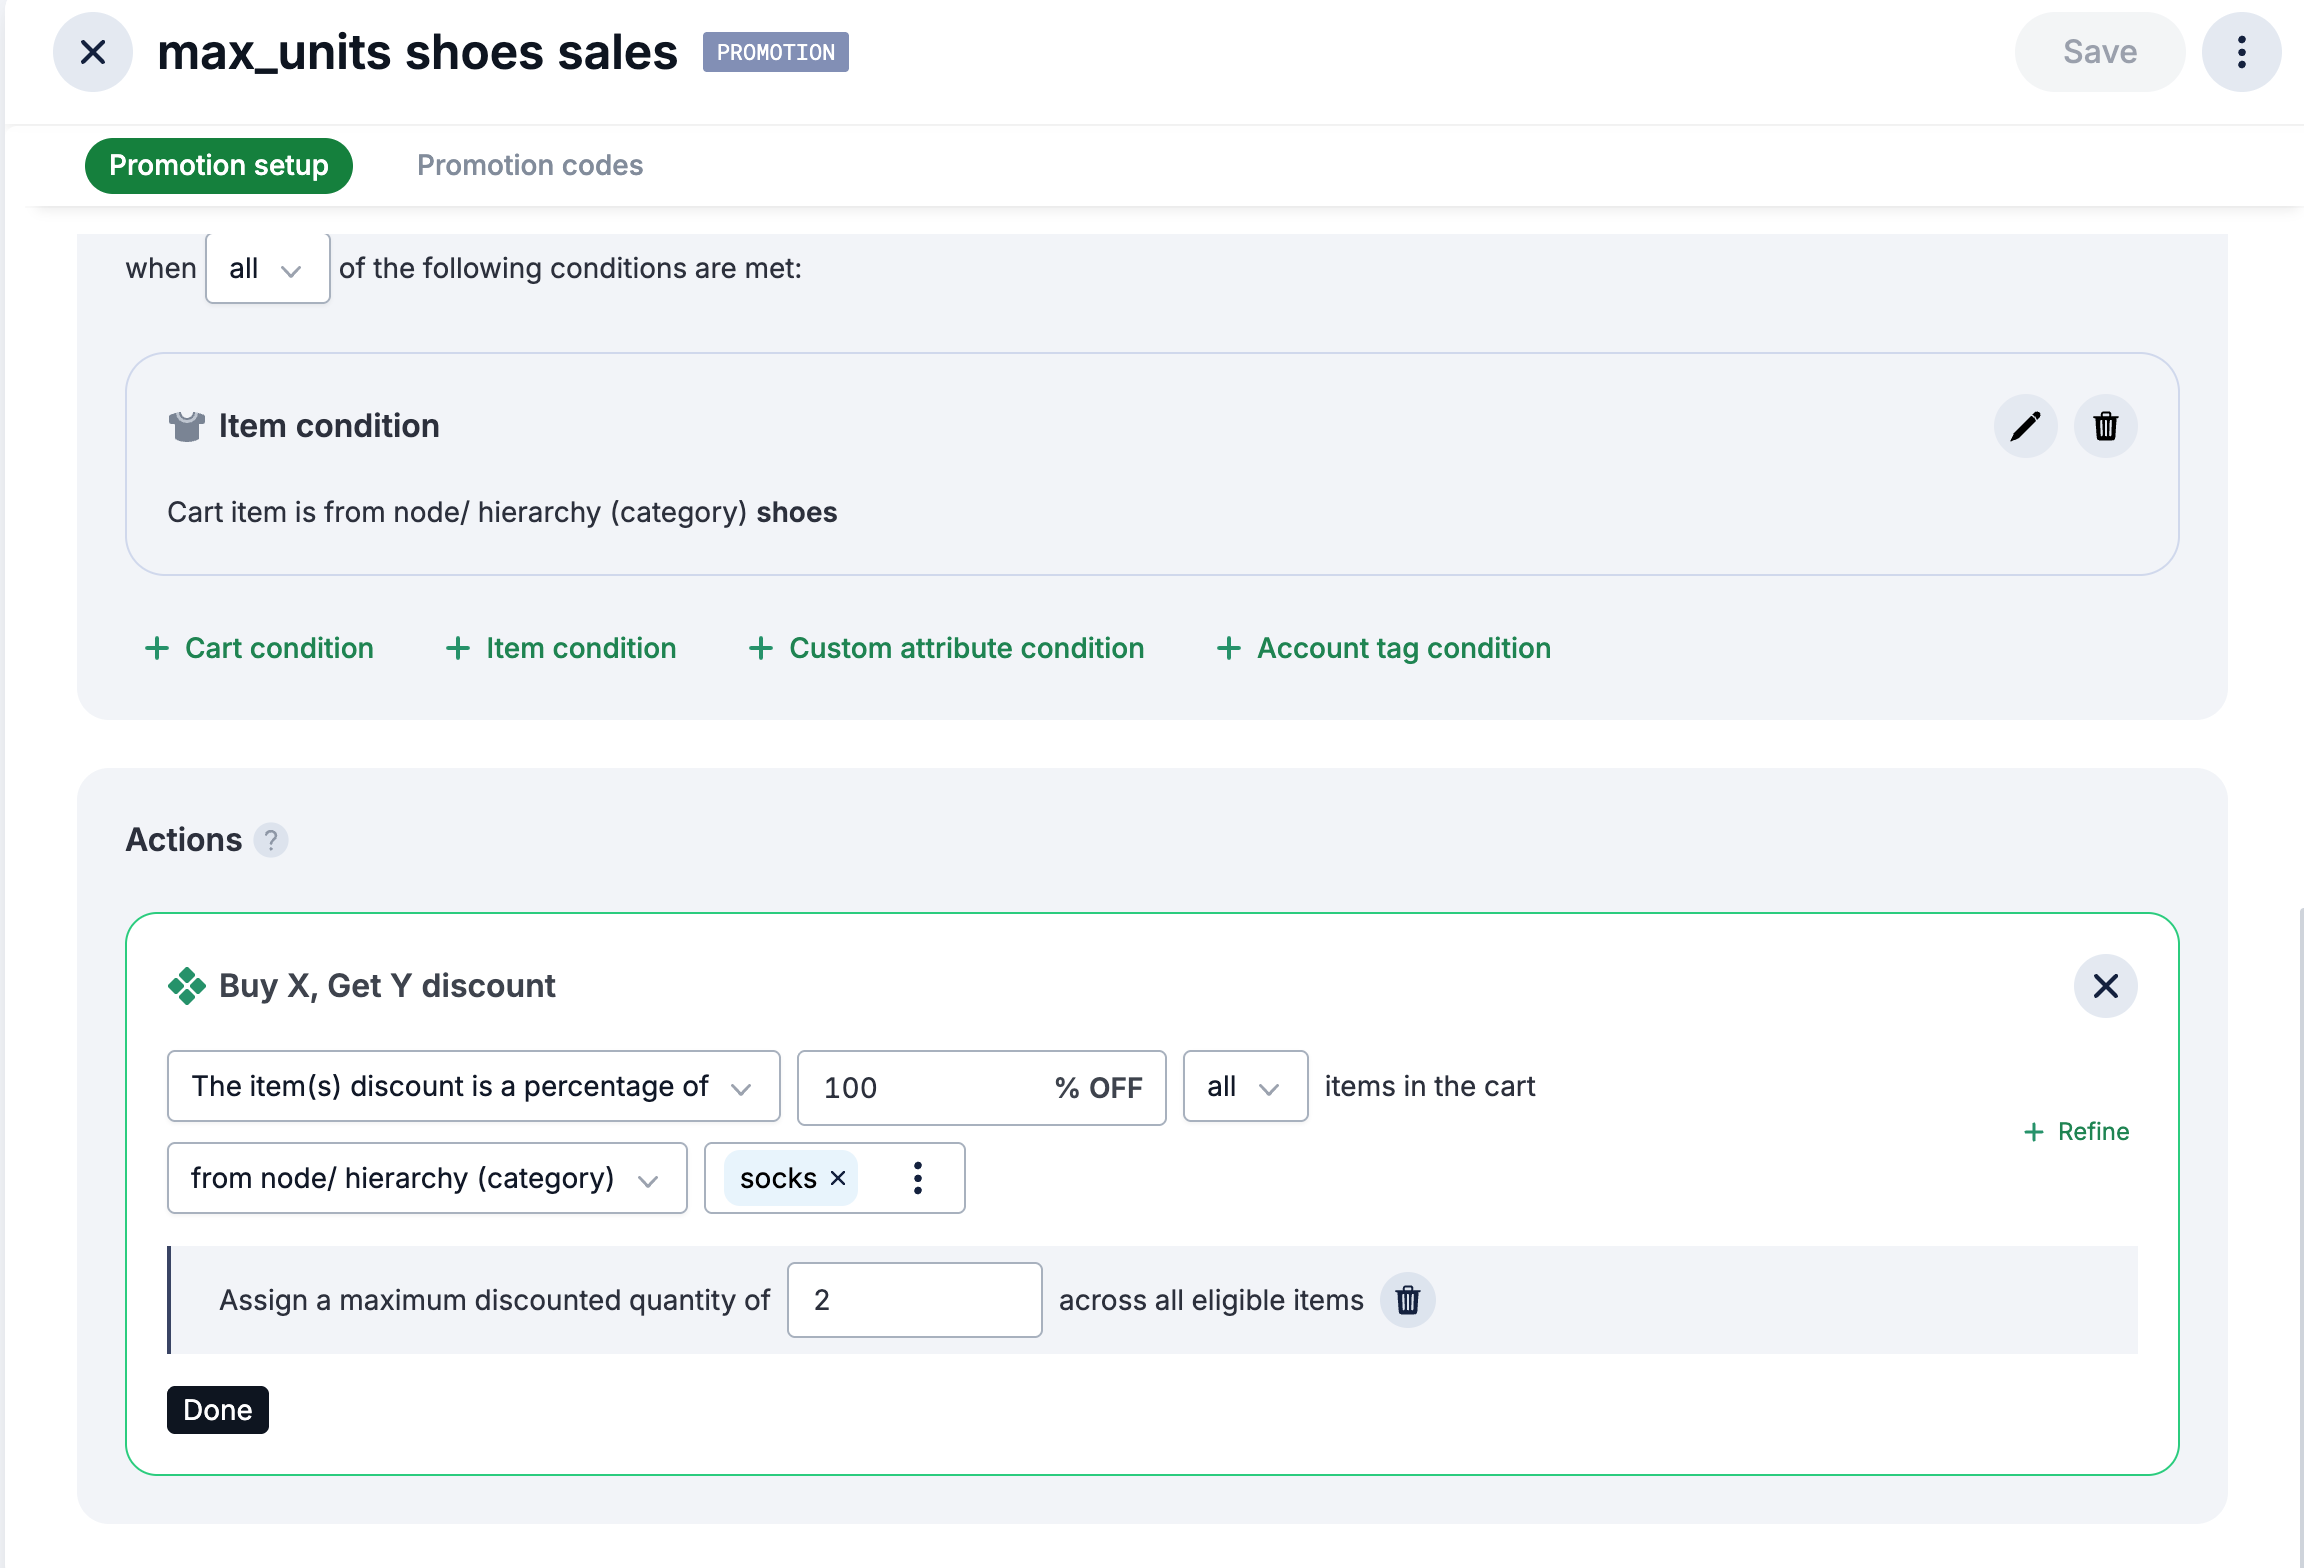Close the promotion editor

[92, 51]
